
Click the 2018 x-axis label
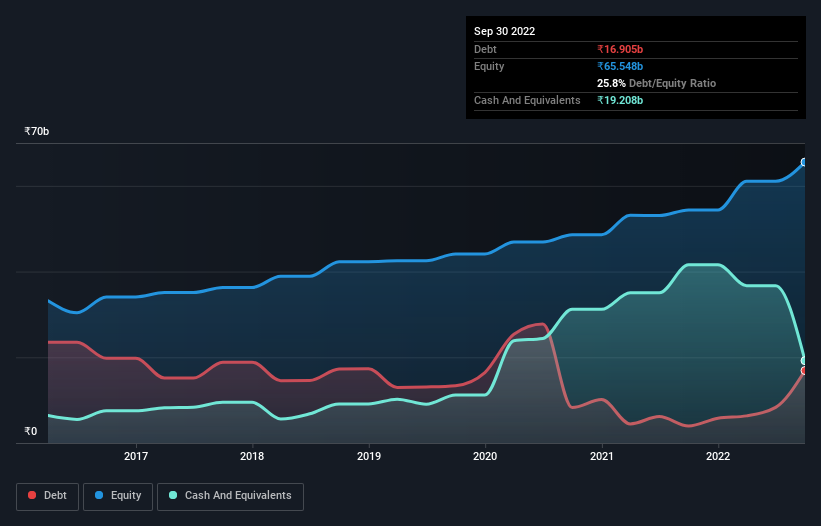pyautogui.click(x=252, y=456)
